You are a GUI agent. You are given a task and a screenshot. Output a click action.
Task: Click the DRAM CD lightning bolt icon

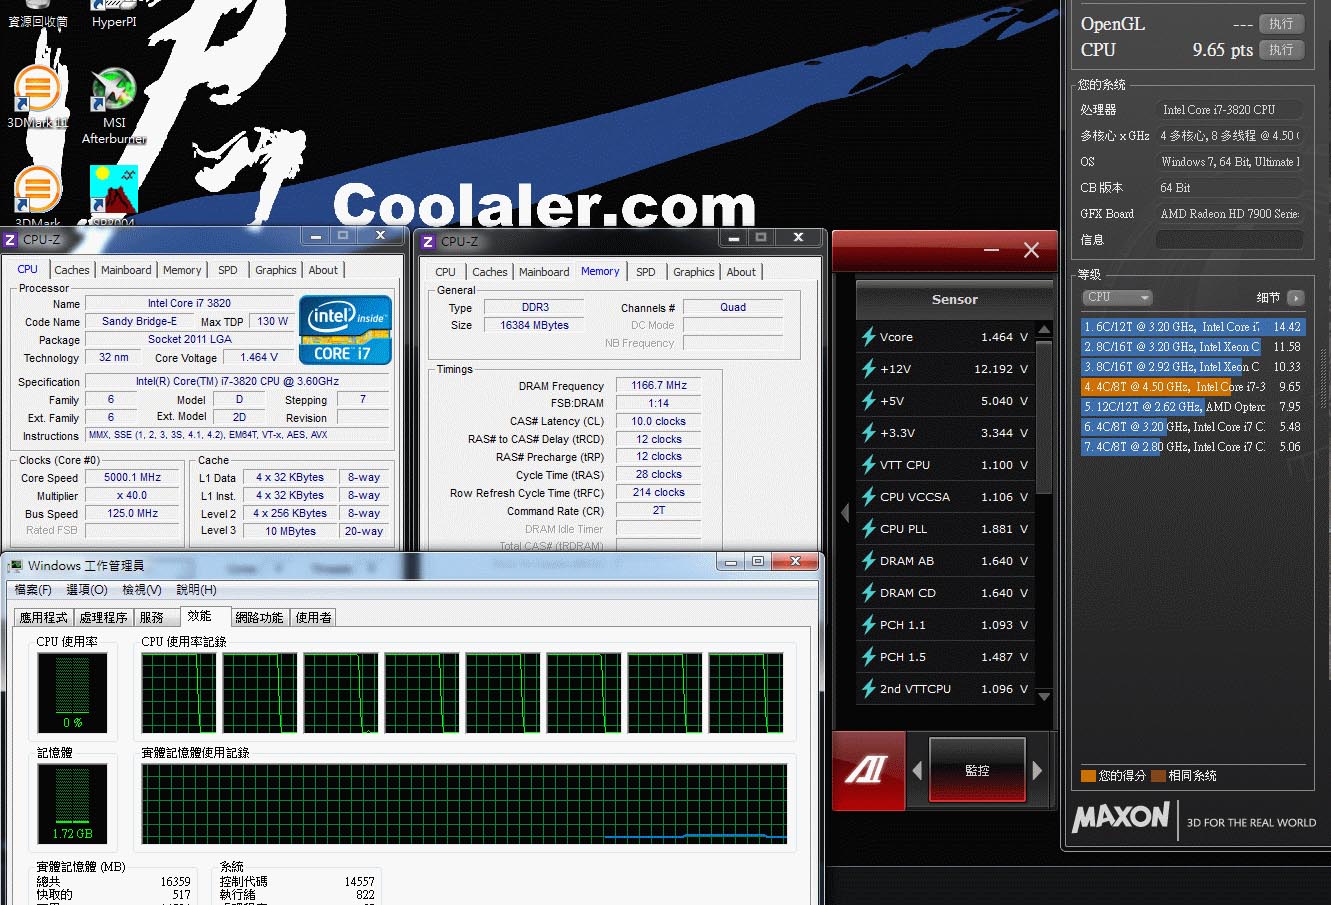869,593
